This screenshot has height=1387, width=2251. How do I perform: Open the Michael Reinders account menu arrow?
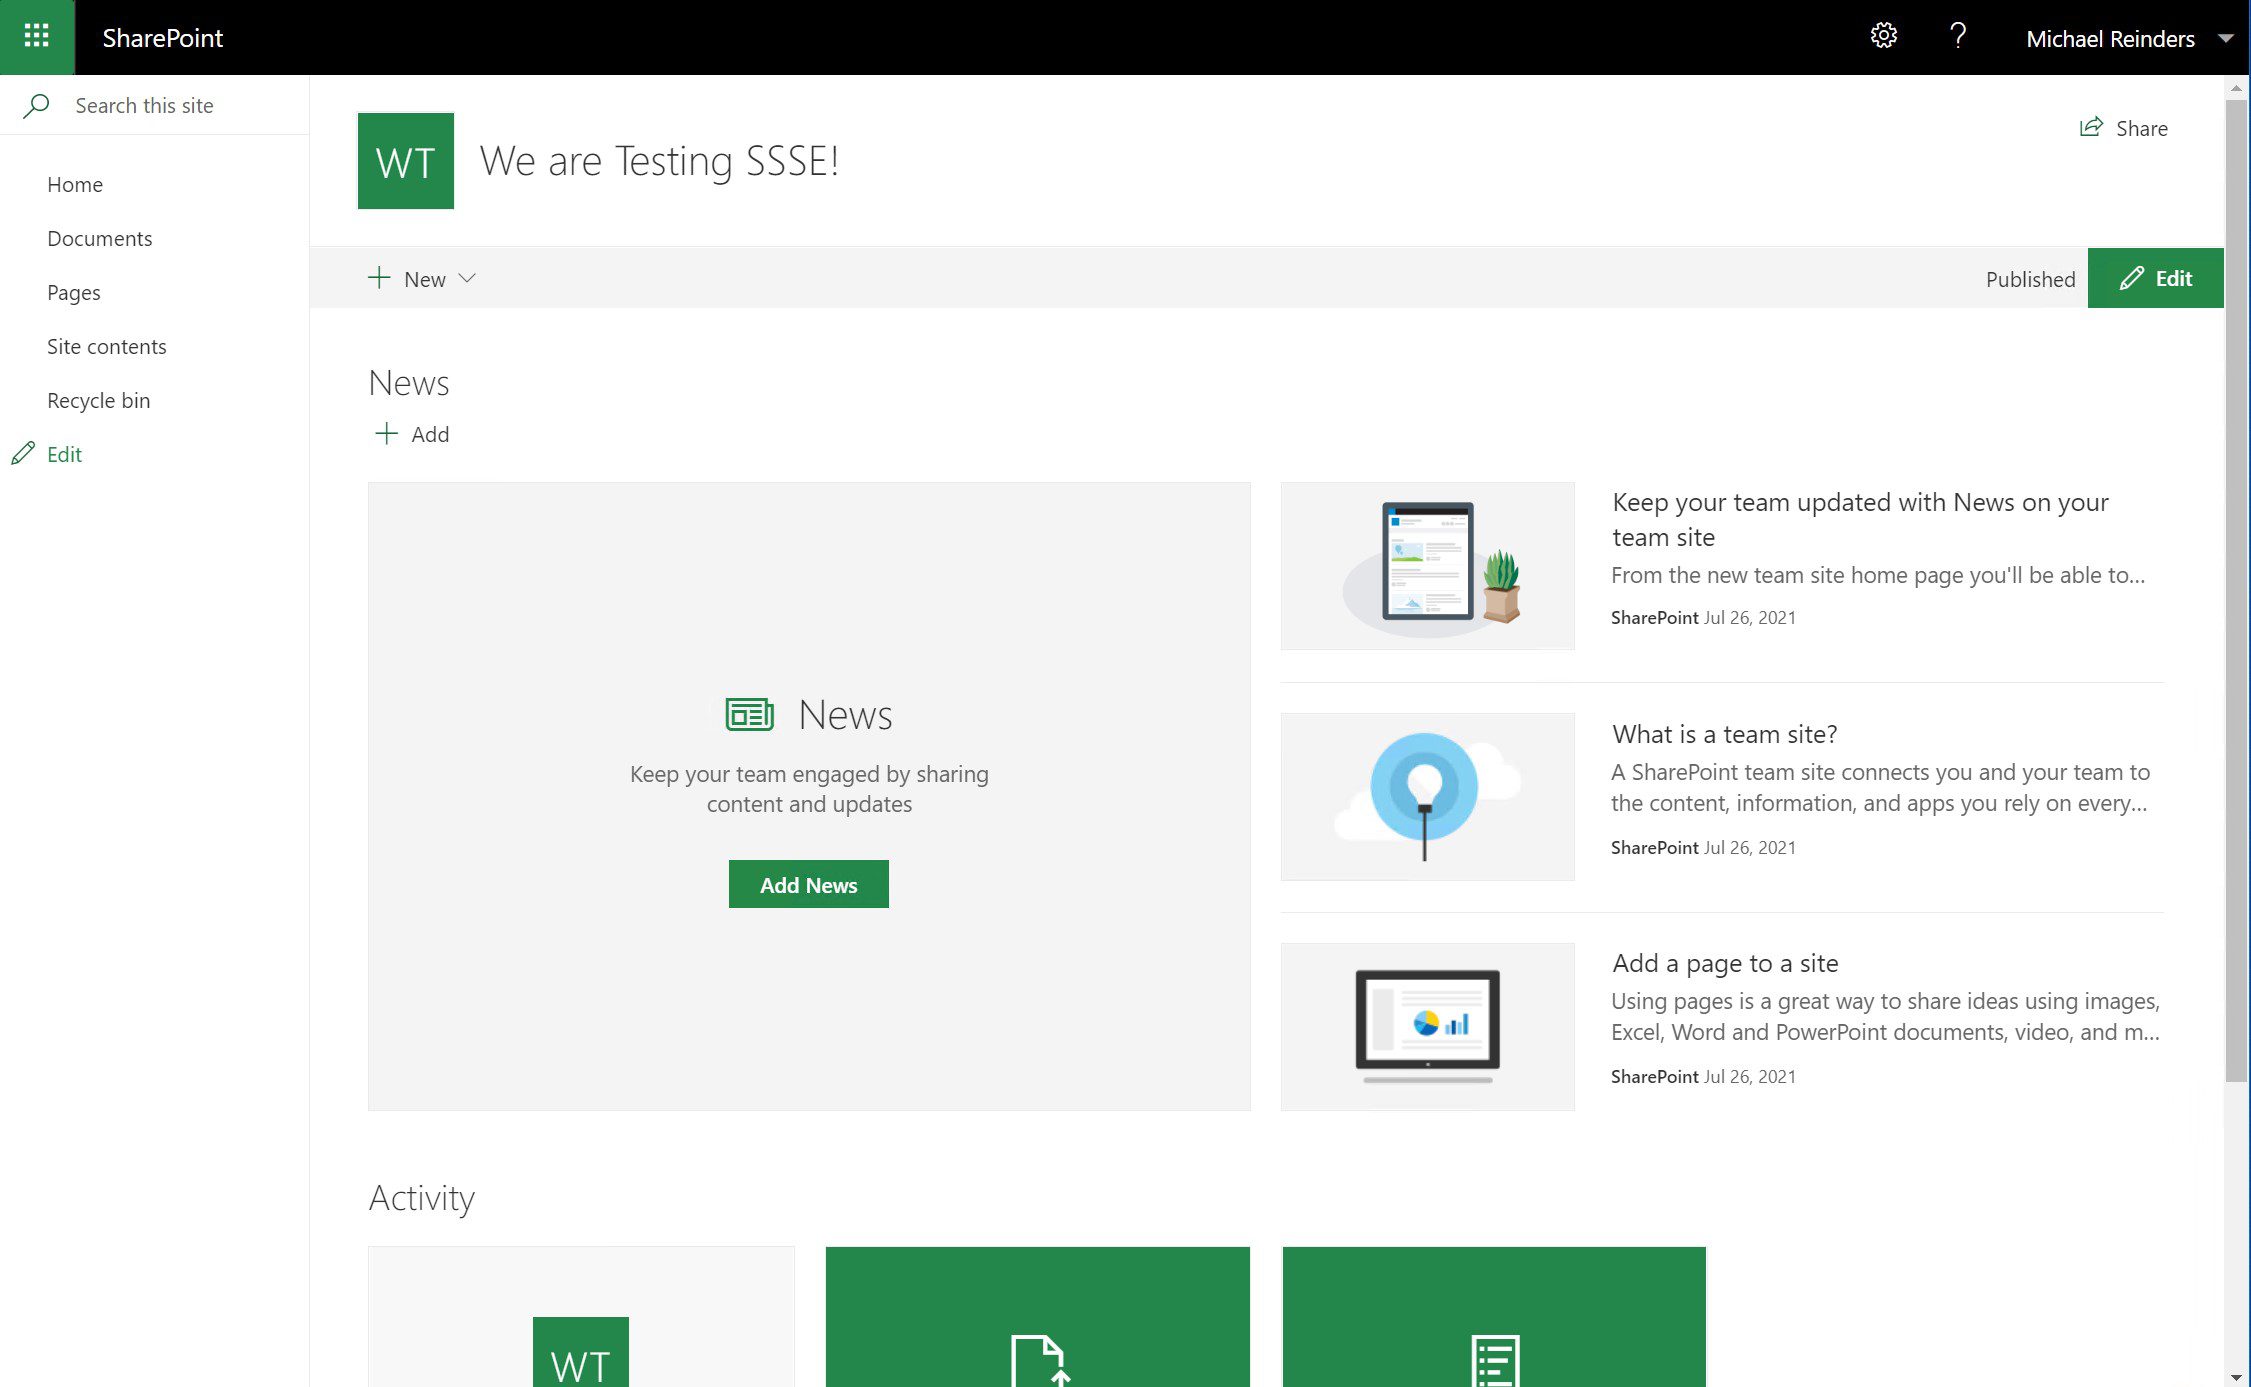(x=2226, y=38)
